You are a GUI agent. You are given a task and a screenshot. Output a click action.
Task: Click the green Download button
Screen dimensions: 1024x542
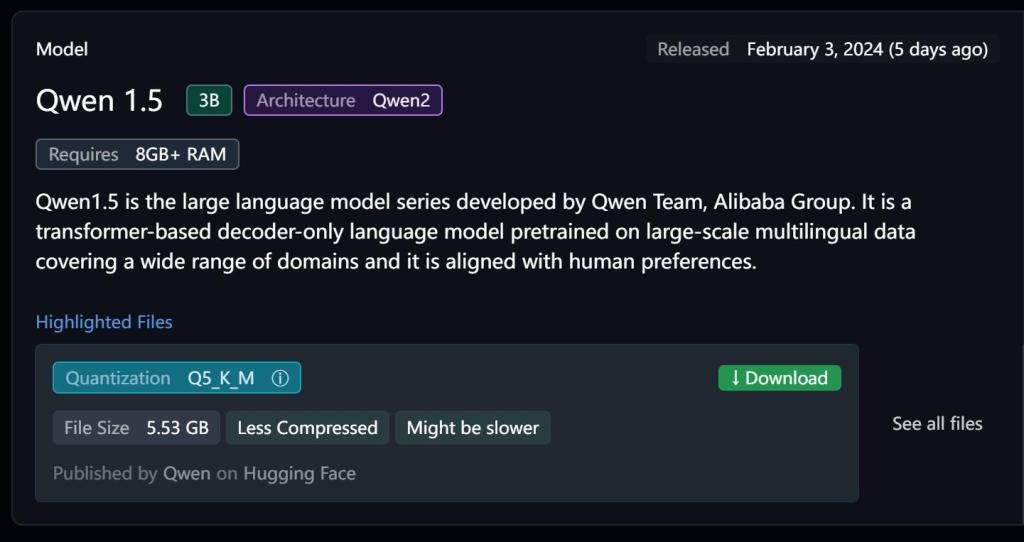[779, 378]
